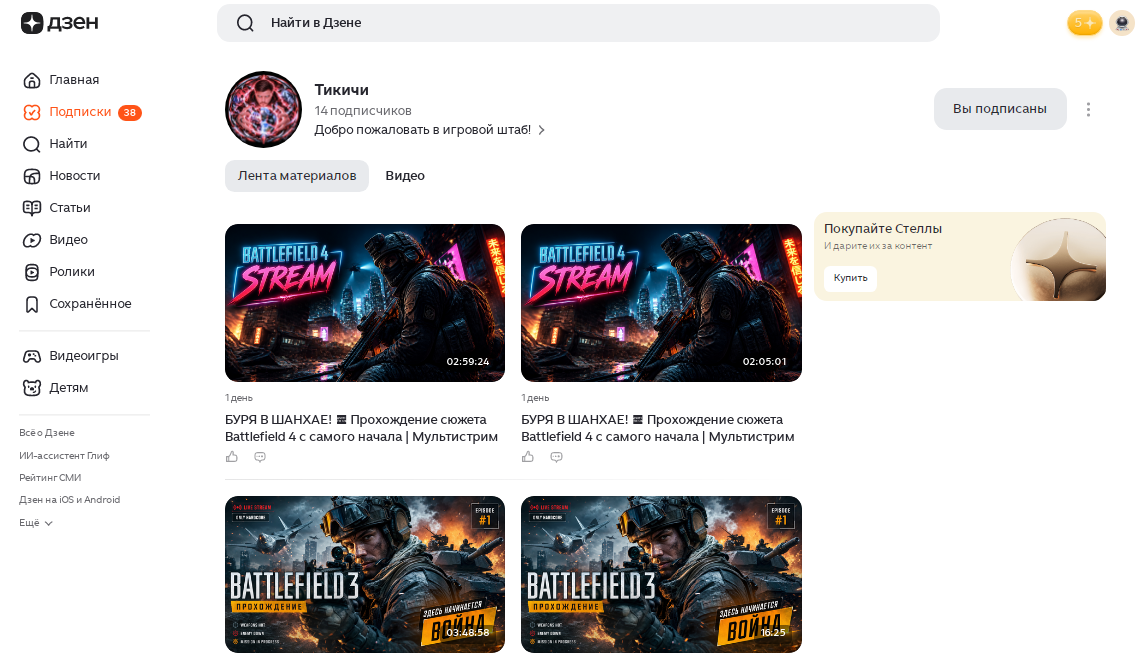Open comments on second Battlefield 4 post

556,457
